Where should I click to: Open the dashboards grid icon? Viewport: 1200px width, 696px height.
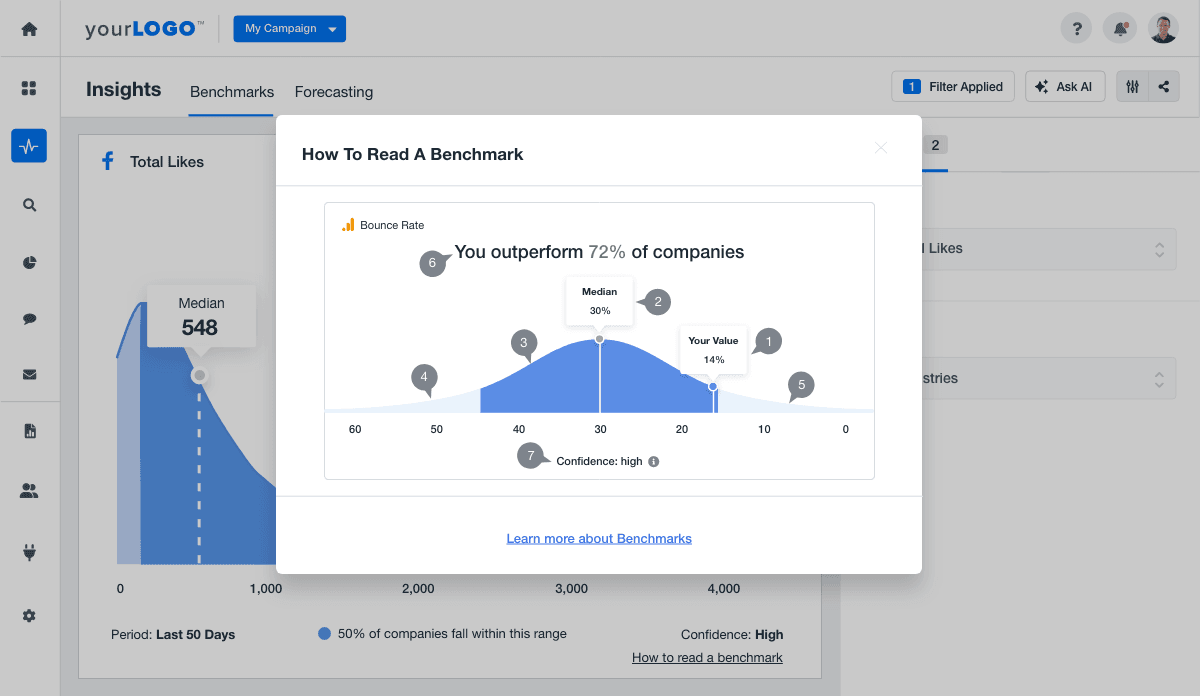[x=29, y=89]
